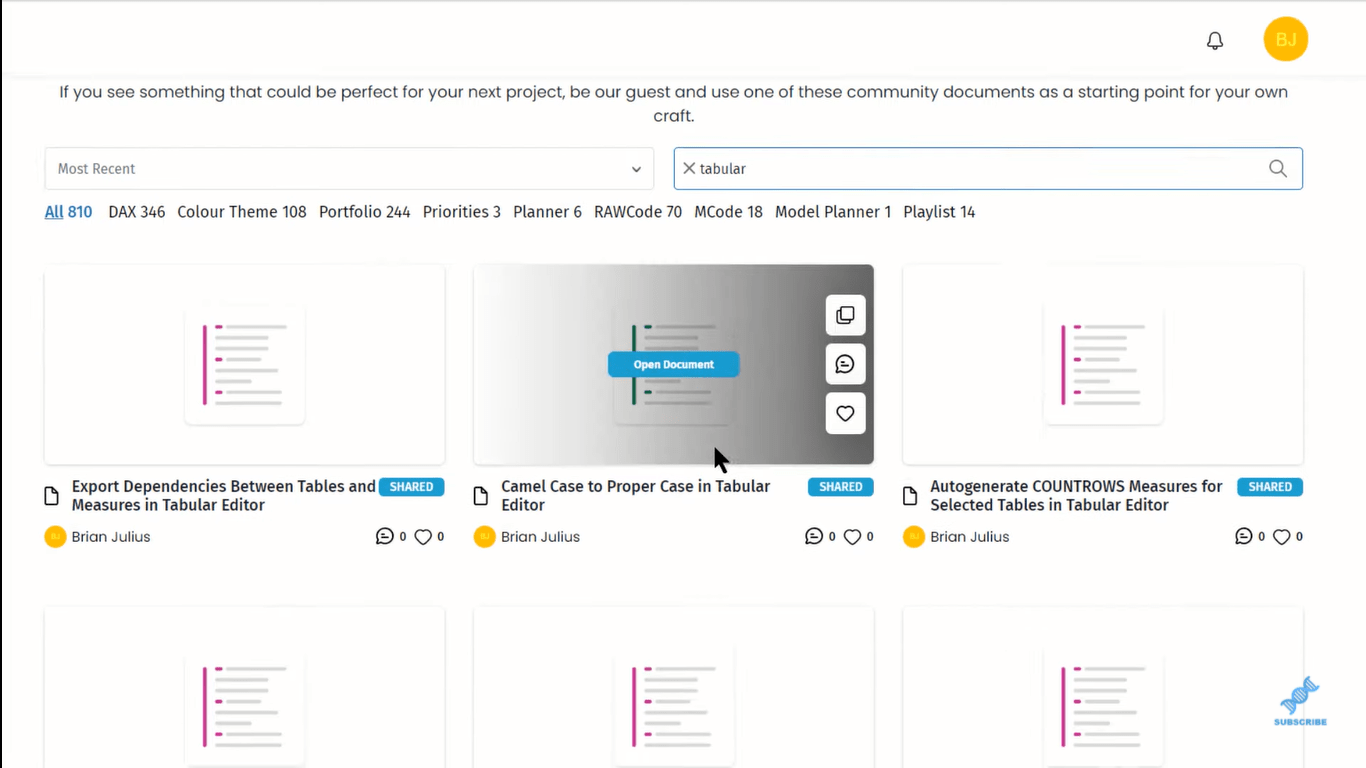Viewport: 1366px width, 768px height.
Task: Filter by Playlist 14
Action: pyautogui.click(x=939, y=212)
